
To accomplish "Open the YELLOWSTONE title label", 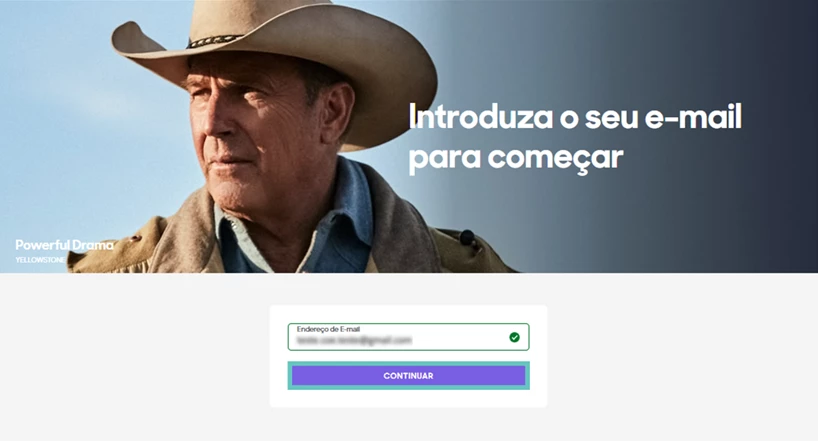I will pos(40,260).
